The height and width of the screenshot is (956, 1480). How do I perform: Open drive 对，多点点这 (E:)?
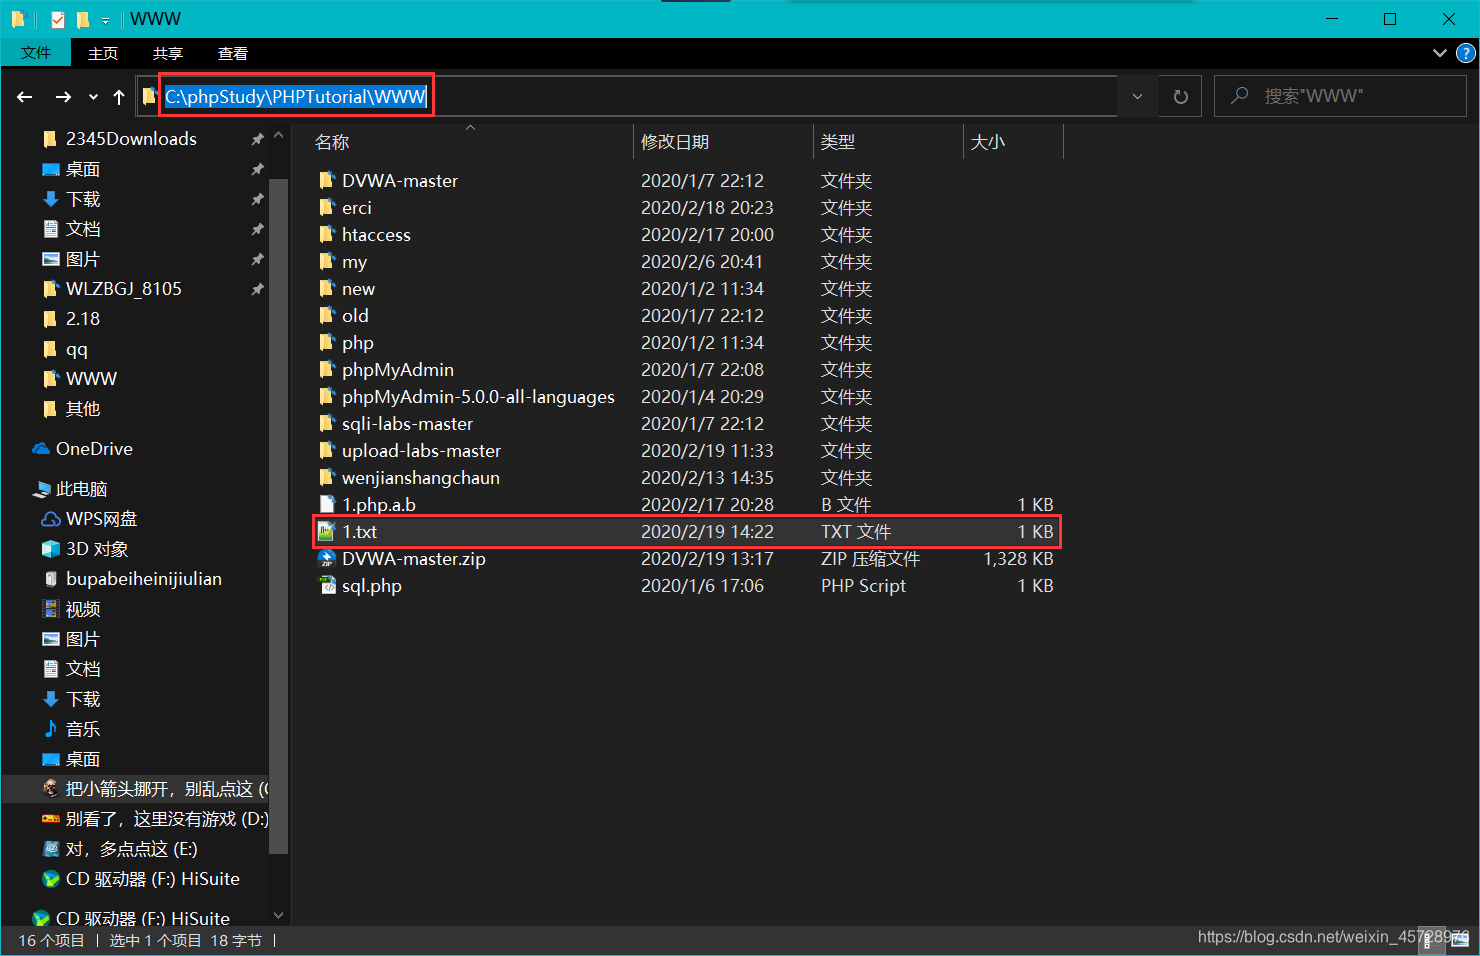(131, 849)
